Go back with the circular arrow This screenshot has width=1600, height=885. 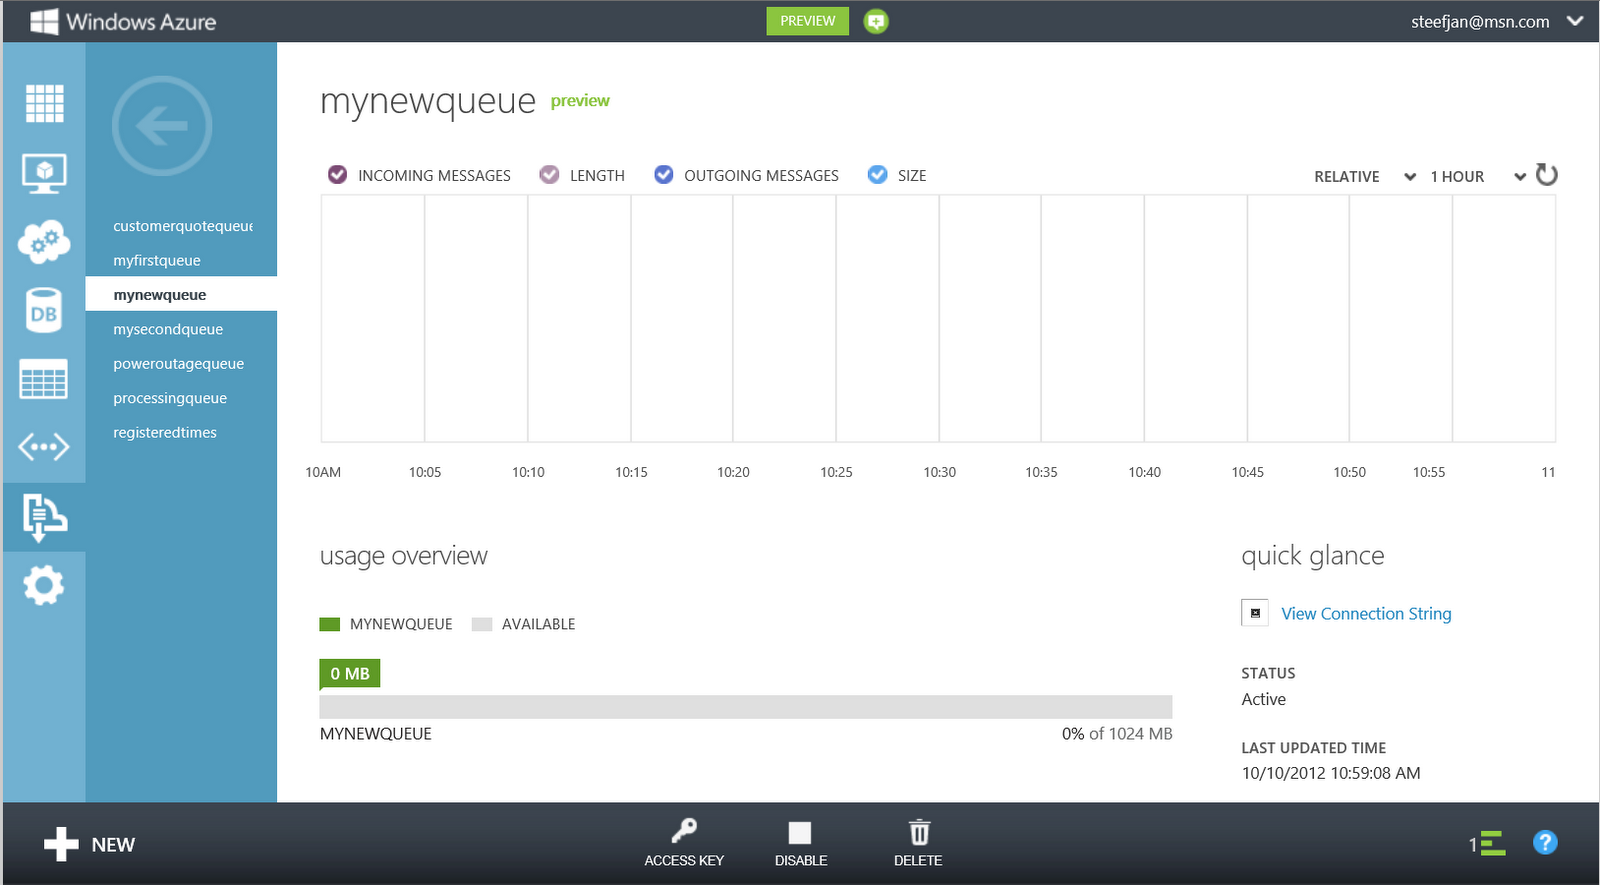(x=162, y=126)
